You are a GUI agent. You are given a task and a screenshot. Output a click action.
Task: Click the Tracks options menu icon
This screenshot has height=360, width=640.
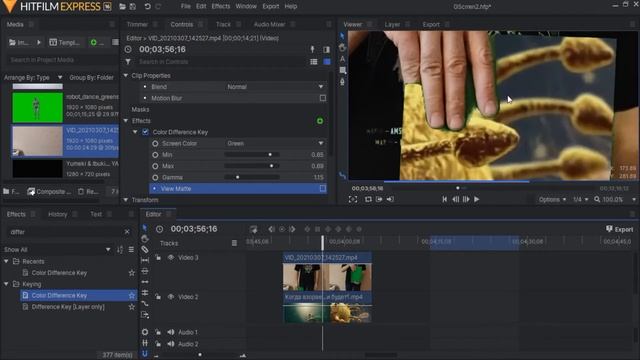click(x=234, y=243)
